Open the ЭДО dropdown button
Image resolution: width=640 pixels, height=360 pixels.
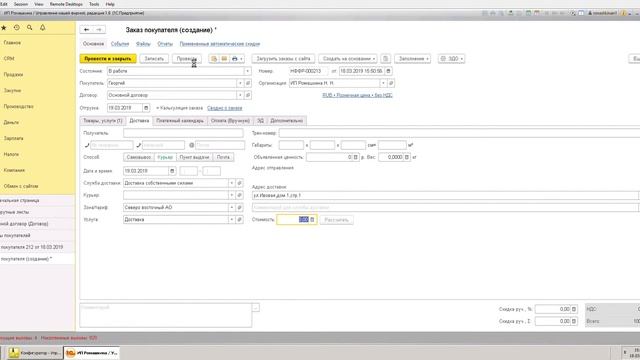point(451,59)
